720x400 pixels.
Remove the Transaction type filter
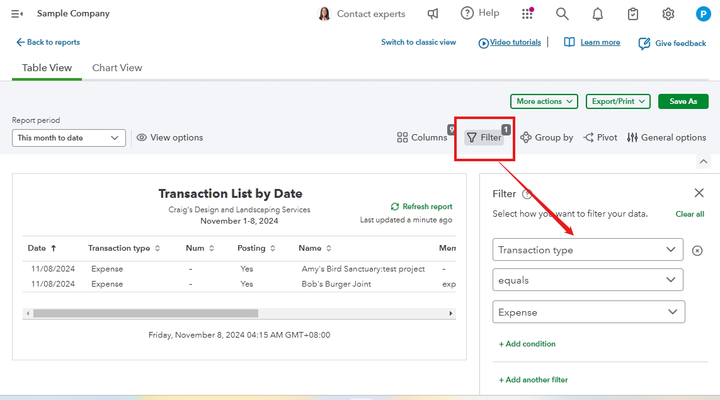coord(697,250)
